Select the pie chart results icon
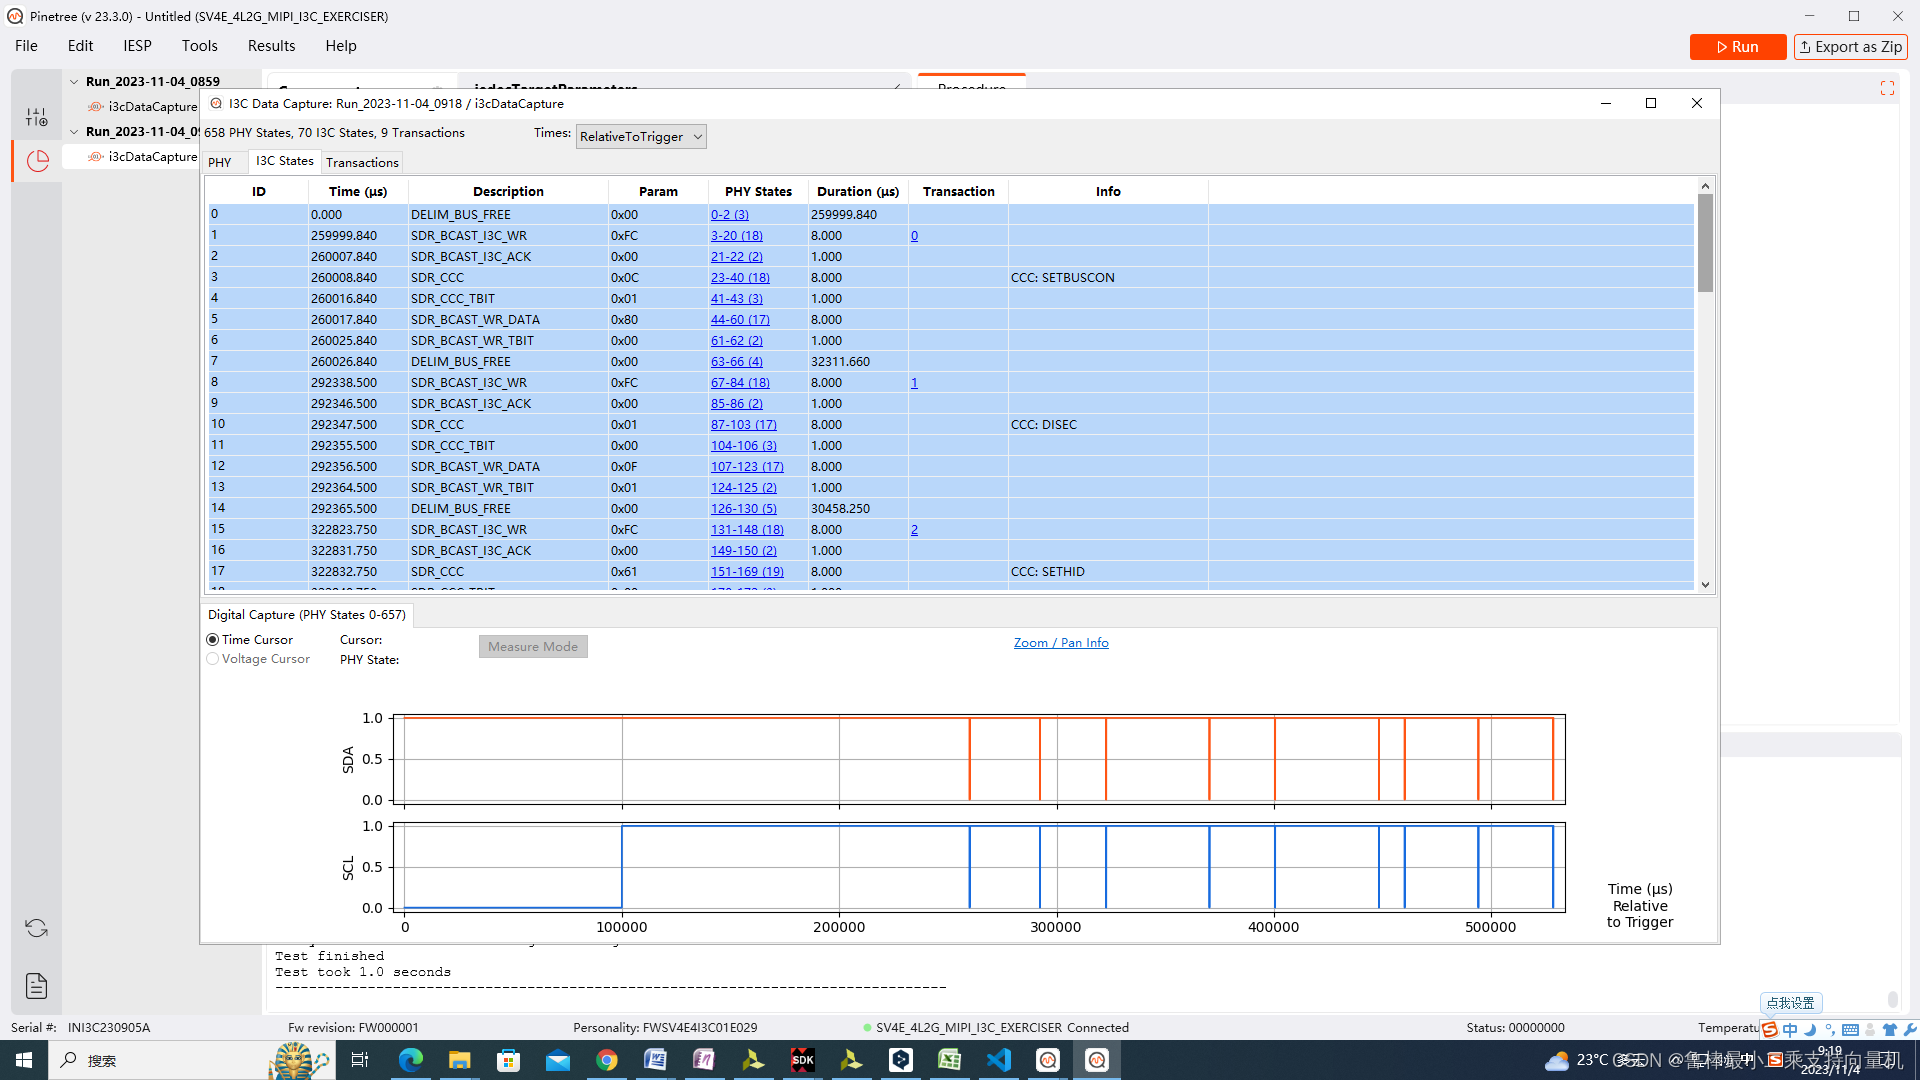This screenshot has height=1080, width=1920. tap(37, 161)
